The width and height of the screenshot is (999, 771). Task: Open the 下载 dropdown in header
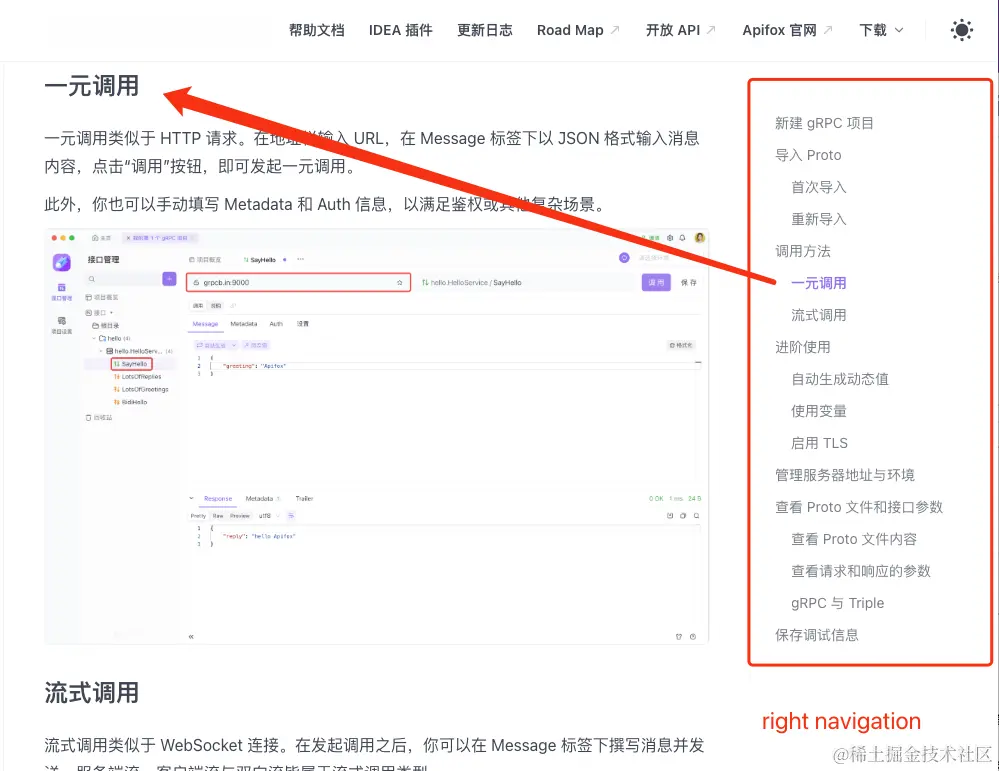point(881,30)
